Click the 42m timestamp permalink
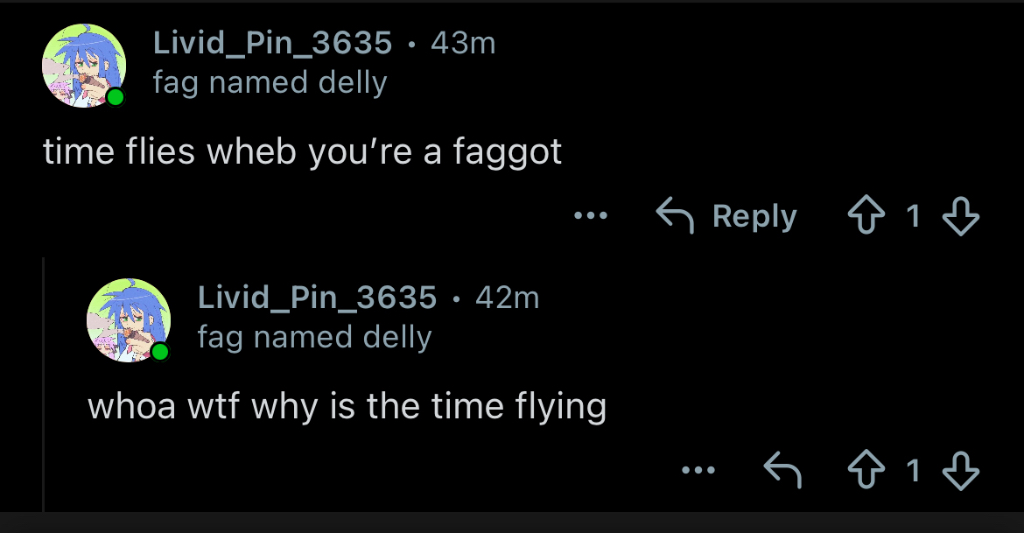 pyautogui.click(x=507, y=297)
